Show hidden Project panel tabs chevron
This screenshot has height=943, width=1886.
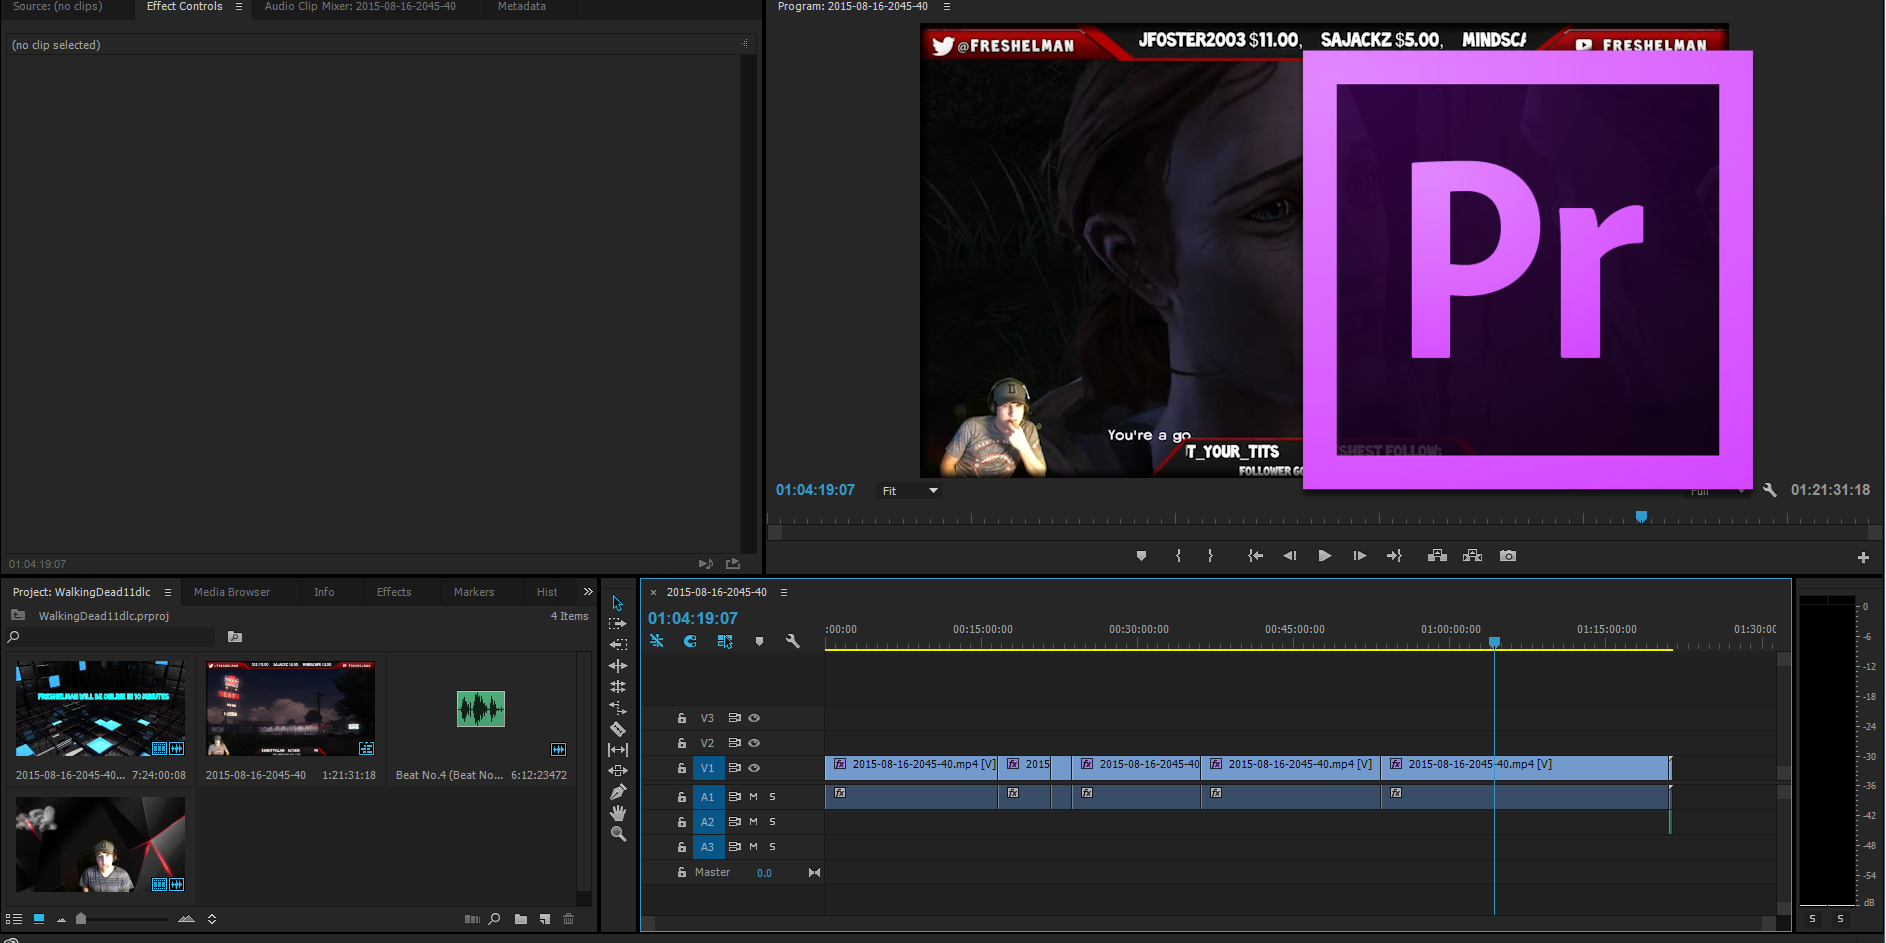(x=588, y=592)
